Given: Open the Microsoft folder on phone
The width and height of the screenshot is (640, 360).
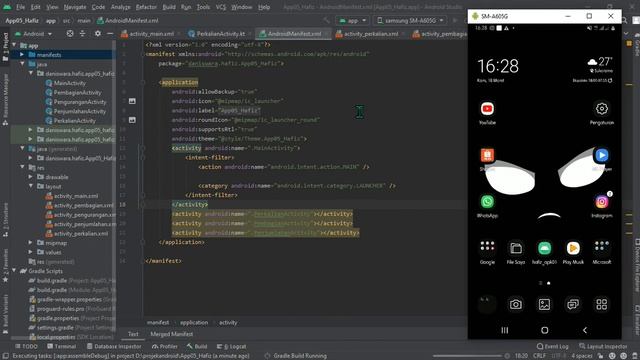Looking at the screenshot, I should (602, 248).
